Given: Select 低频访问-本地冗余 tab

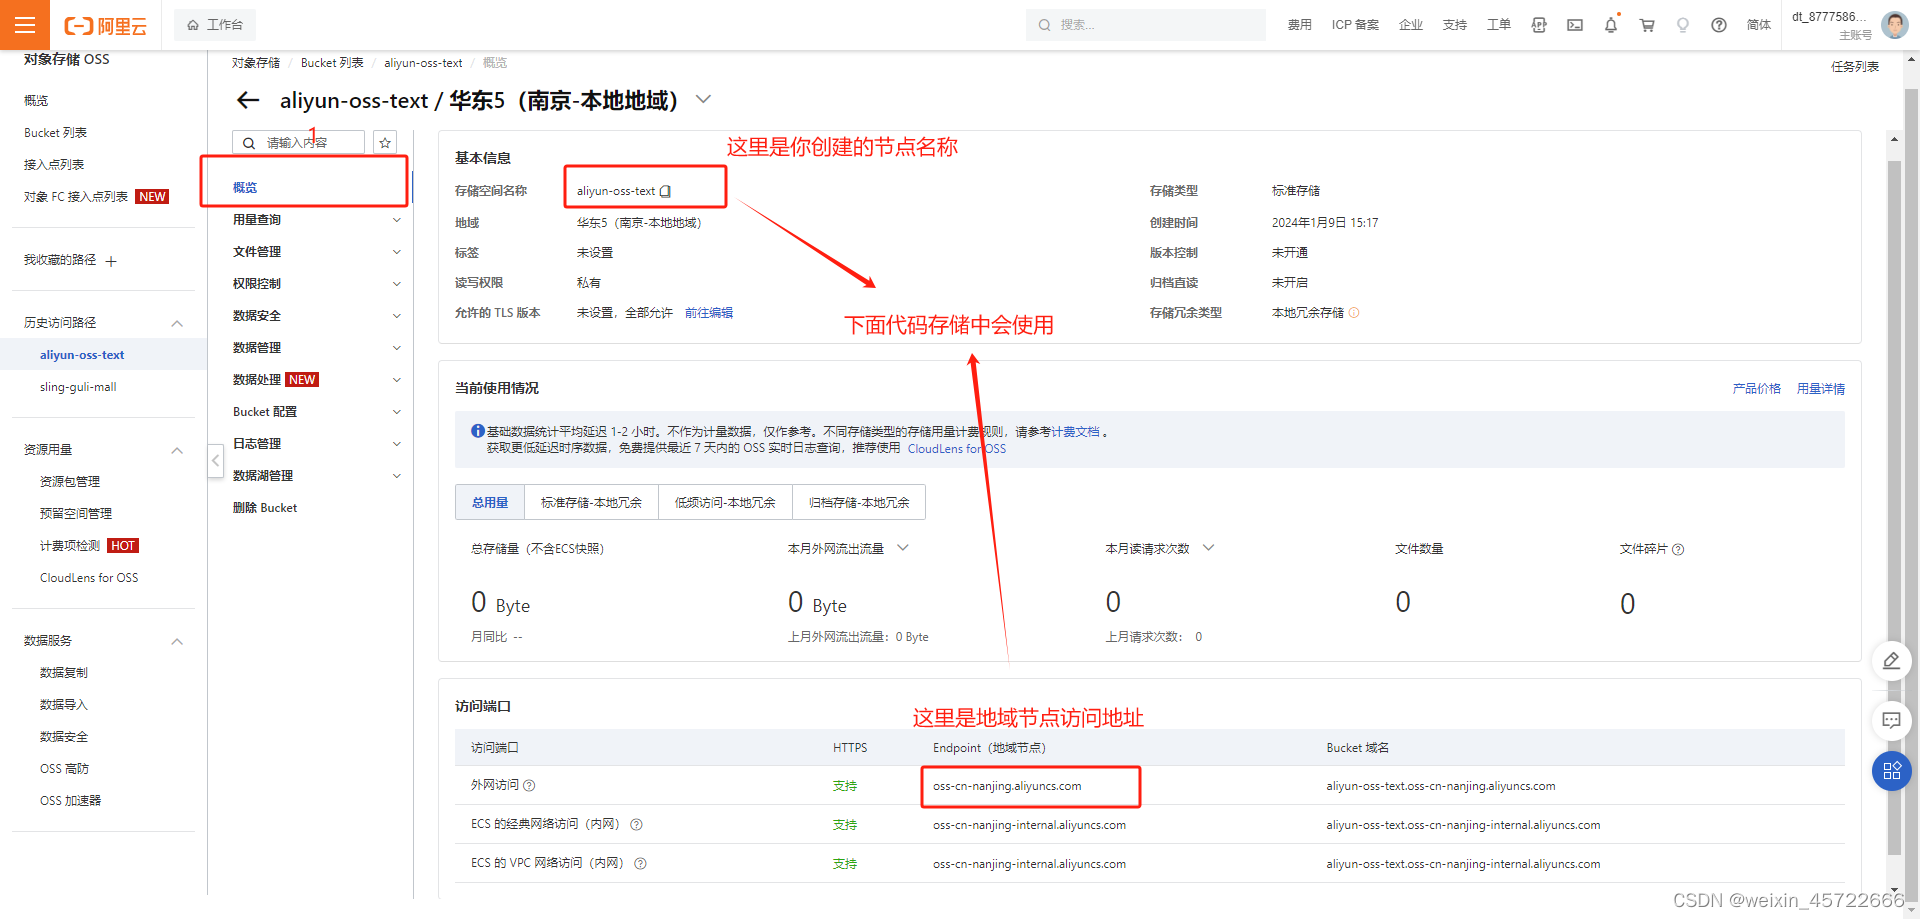Looking at the screenshot, I should tap(725, 502).
